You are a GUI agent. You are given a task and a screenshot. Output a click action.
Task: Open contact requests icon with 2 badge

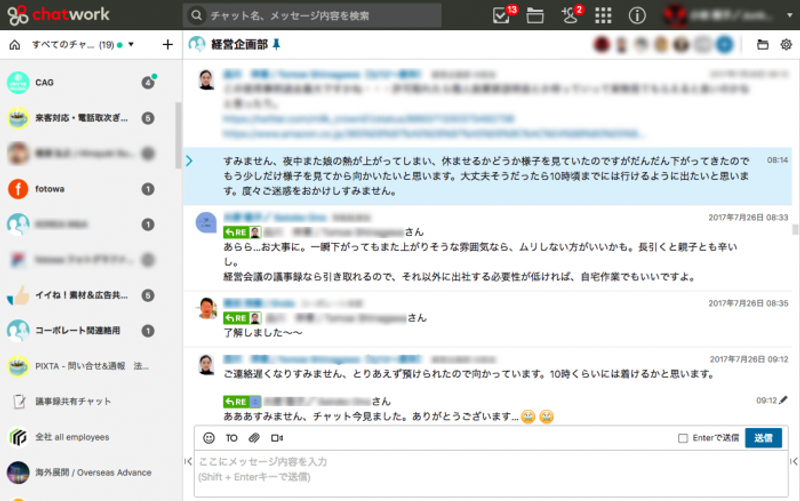click(569, 15)
